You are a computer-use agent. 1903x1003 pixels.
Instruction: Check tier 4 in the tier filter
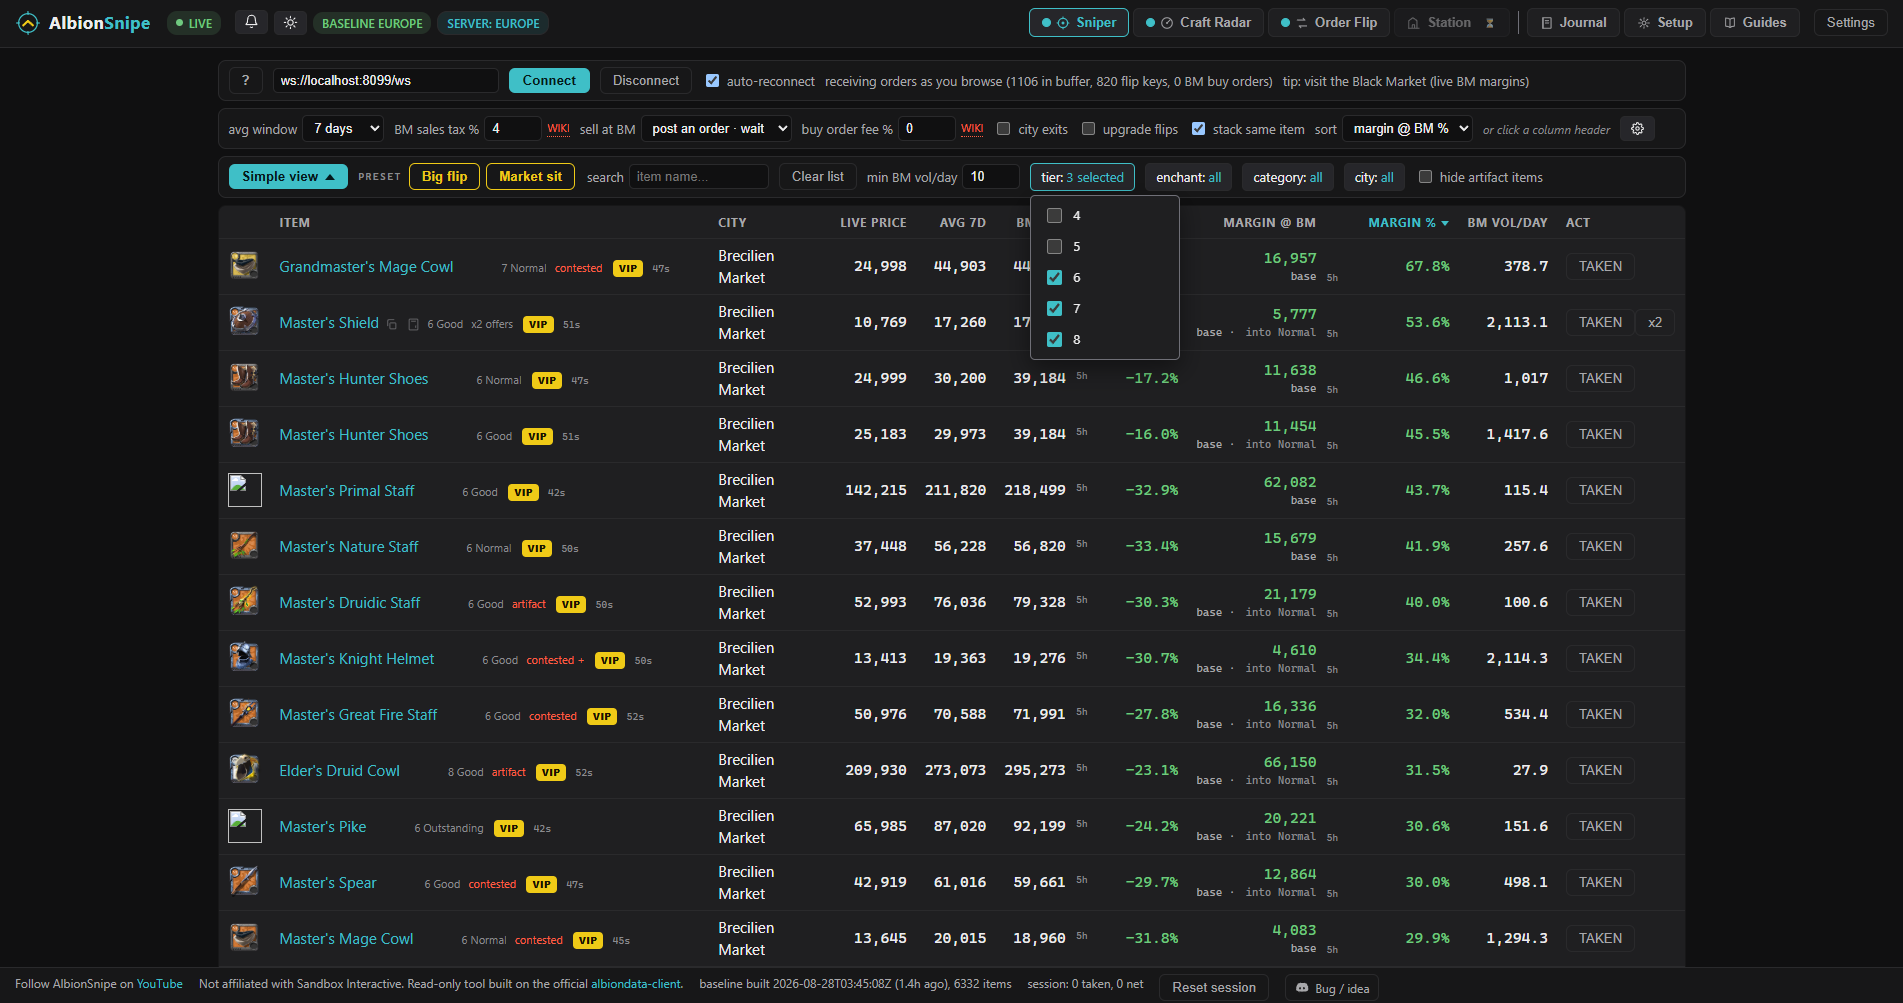pyautogui.click(x=1054, y=216)
